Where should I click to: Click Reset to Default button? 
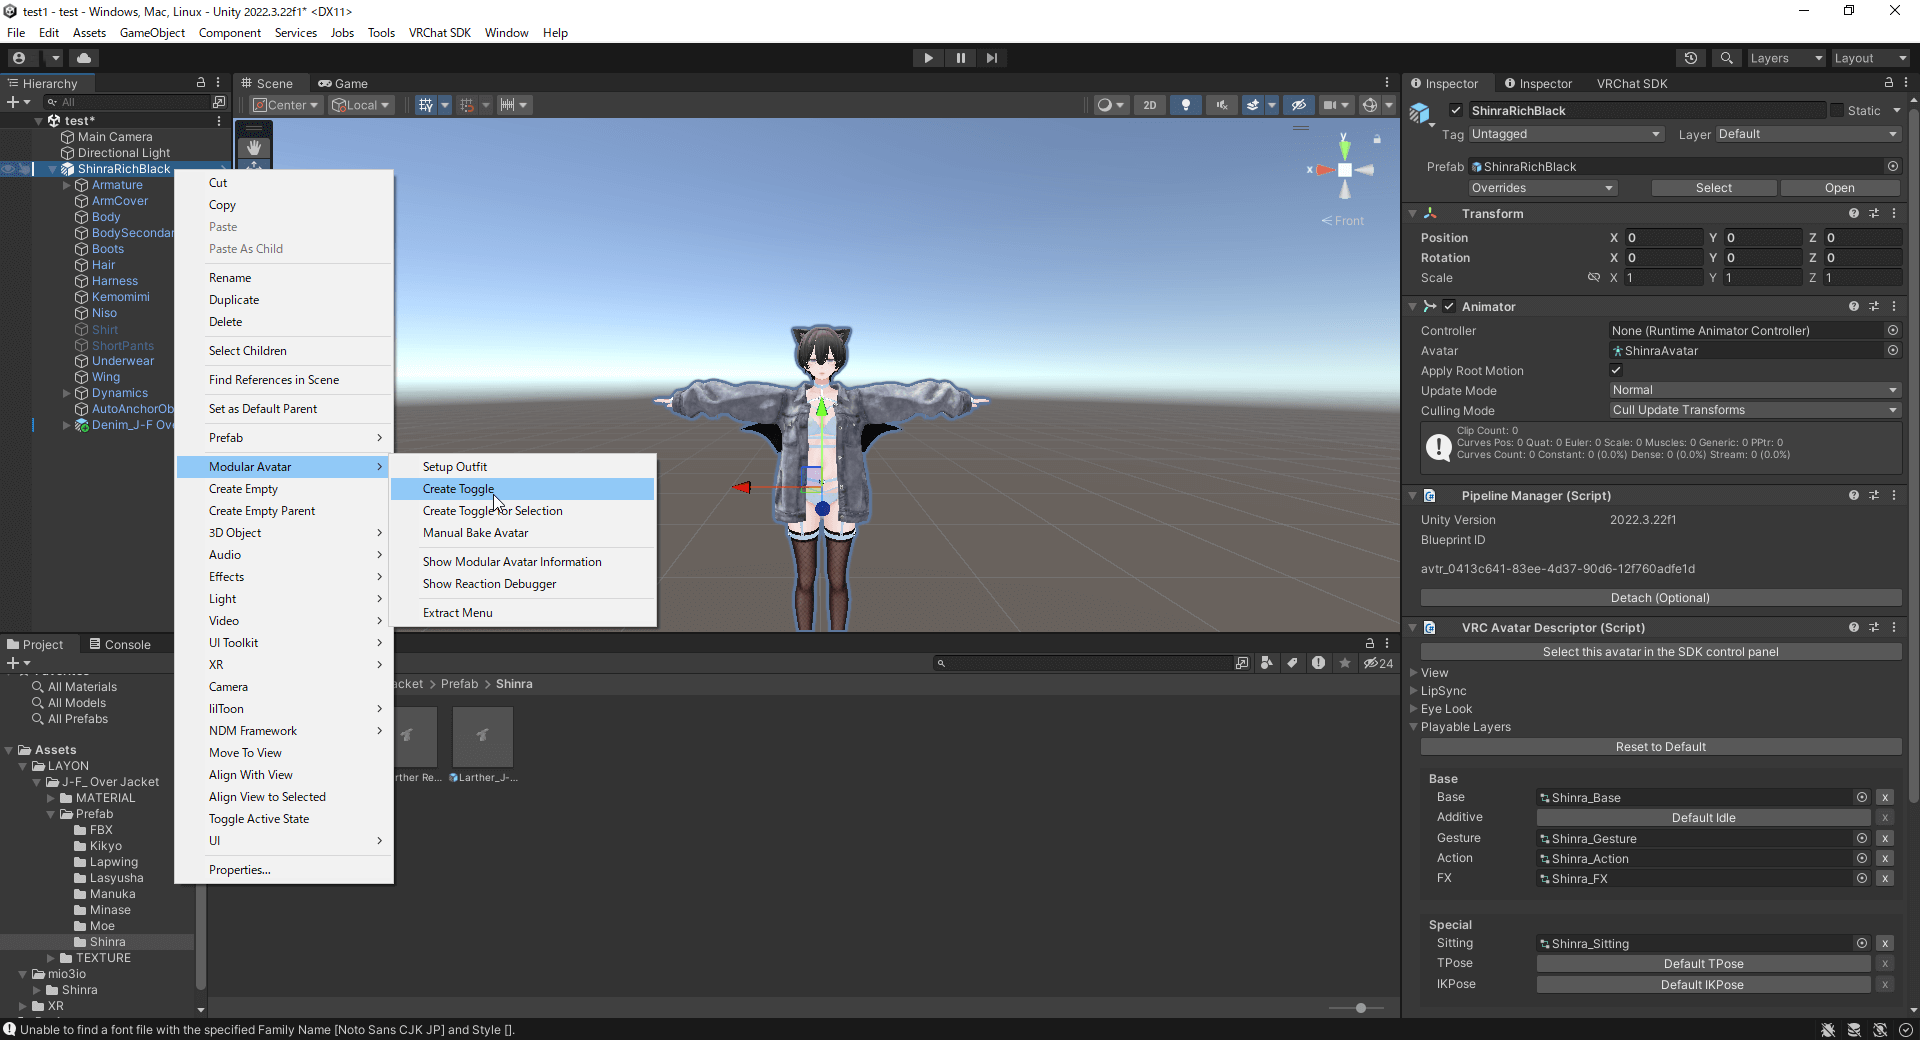click(x=1660, y=747)
